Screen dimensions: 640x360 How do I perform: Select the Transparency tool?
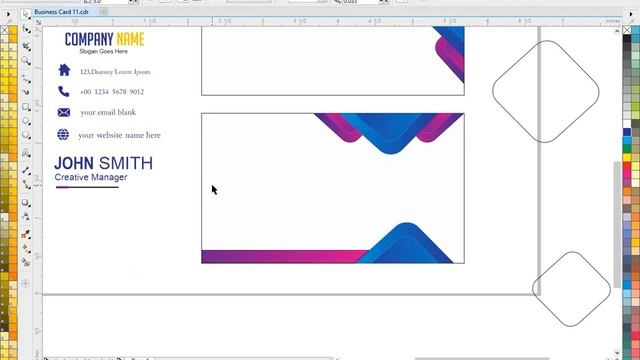(x=26, y=216)
